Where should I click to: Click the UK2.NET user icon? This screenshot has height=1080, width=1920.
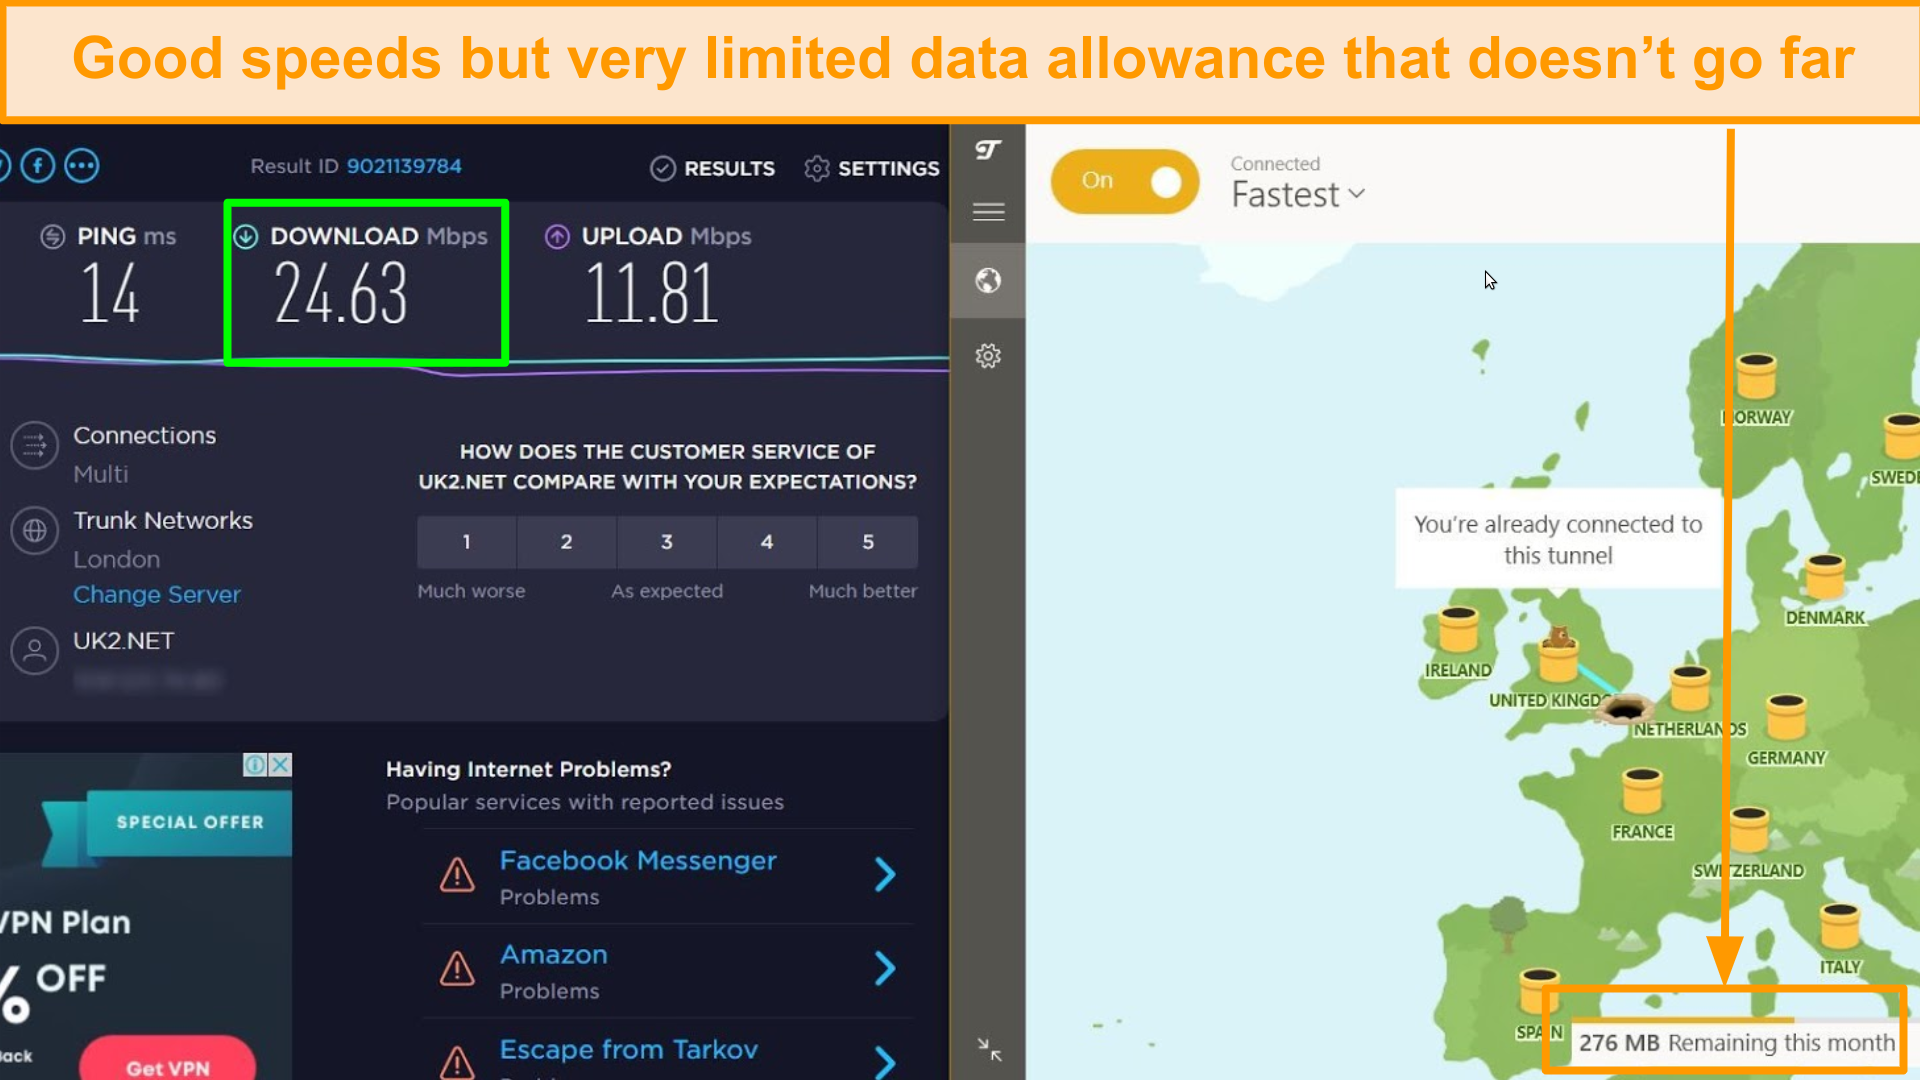pos(35,651)
